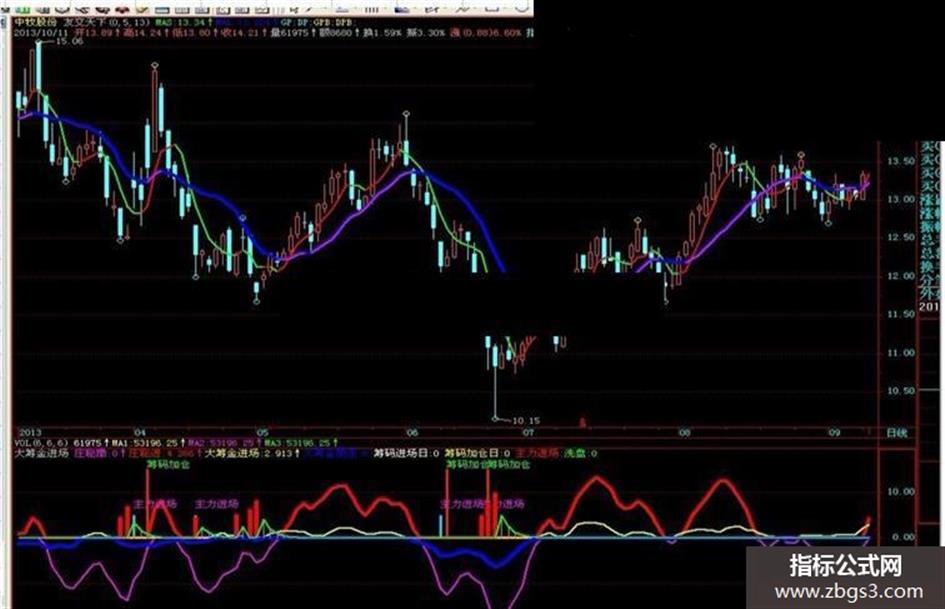Click 11.00 on the price axis

pyautogui.click(x=900, y=353)
